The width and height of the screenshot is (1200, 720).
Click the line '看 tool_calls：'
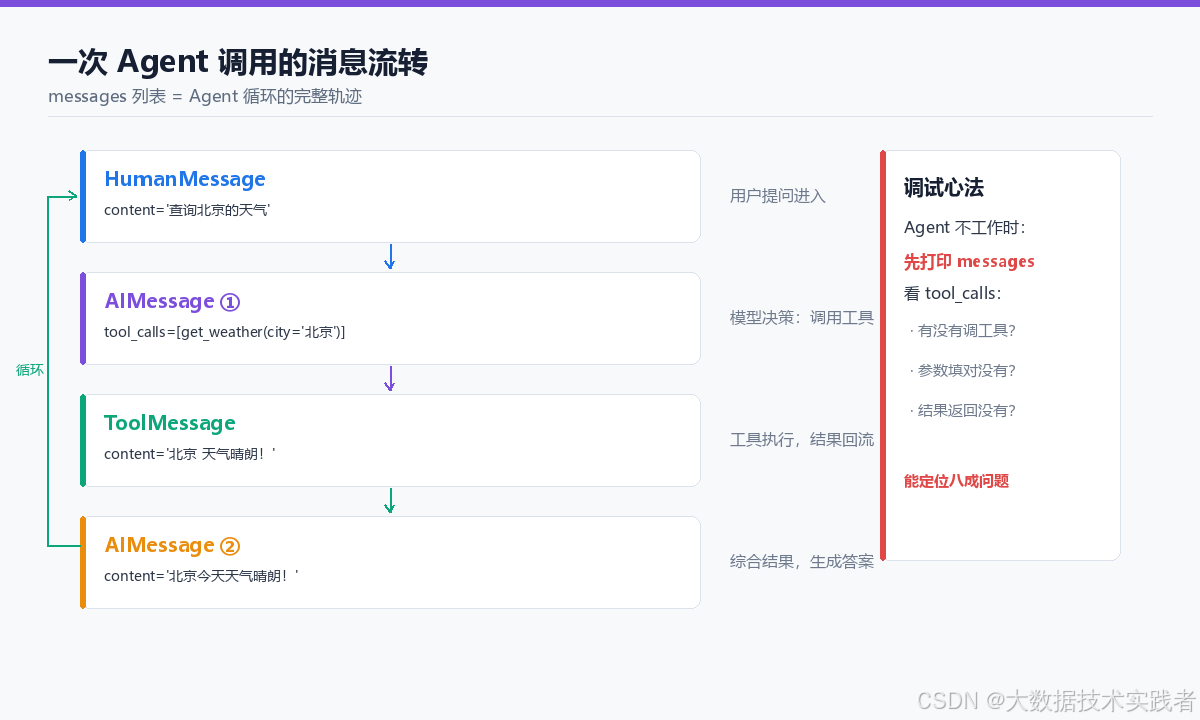point(953,293)
